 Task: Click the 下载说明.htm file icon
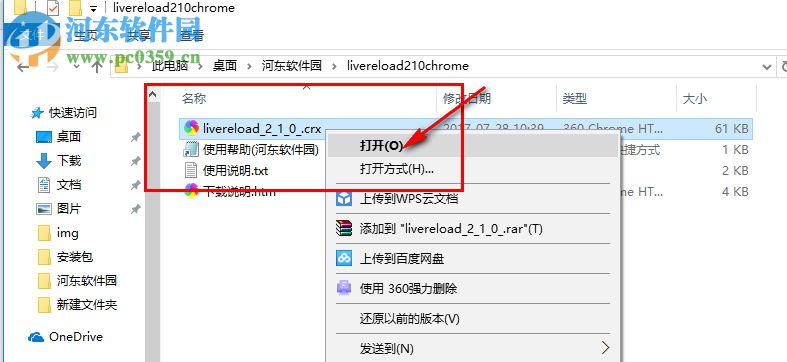(191, 191)
